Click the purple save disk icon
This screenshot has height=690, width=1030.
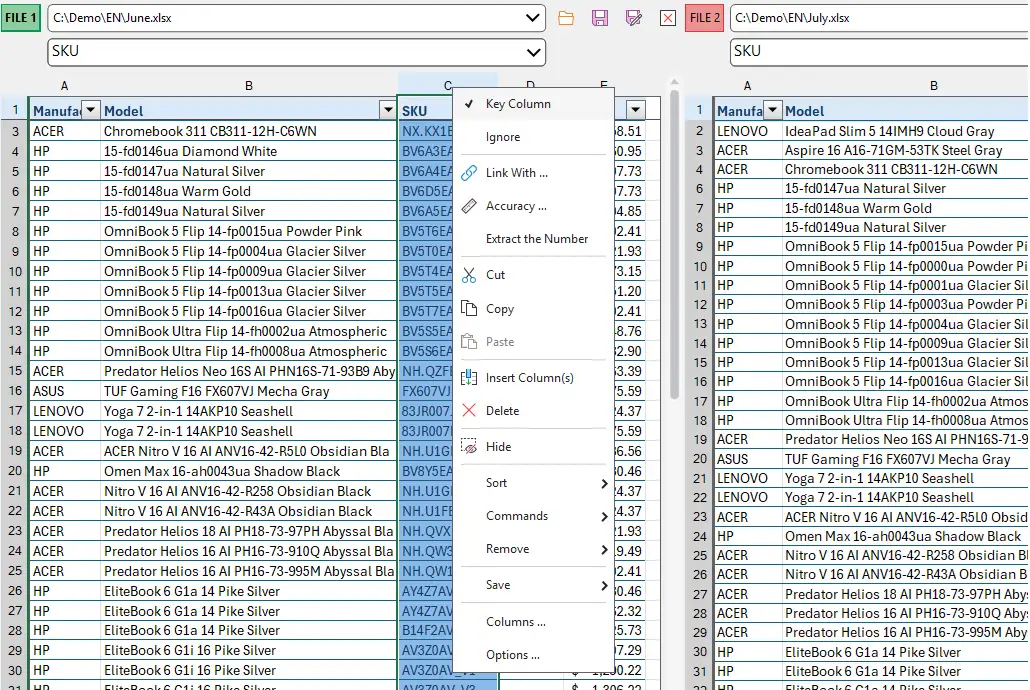600,18
